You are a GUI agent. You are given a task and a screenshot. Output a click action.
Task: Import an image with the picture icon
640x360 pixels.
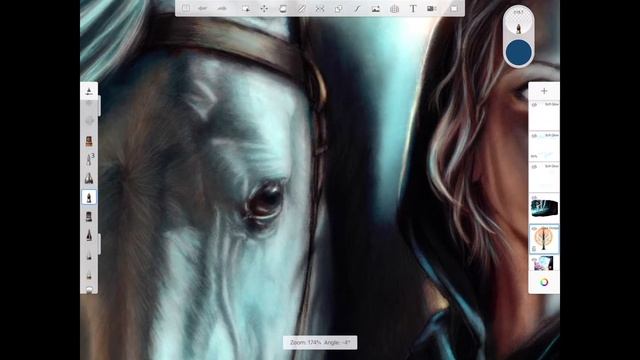click(376, 8)
